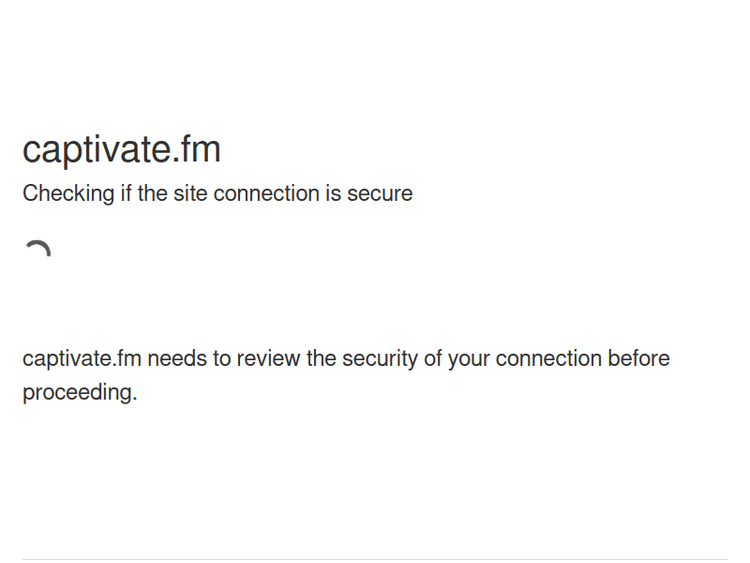This screenshot has width=750, height=563.
Task: Click the word "Checking" in the subtitle
Action: point(68,194)
